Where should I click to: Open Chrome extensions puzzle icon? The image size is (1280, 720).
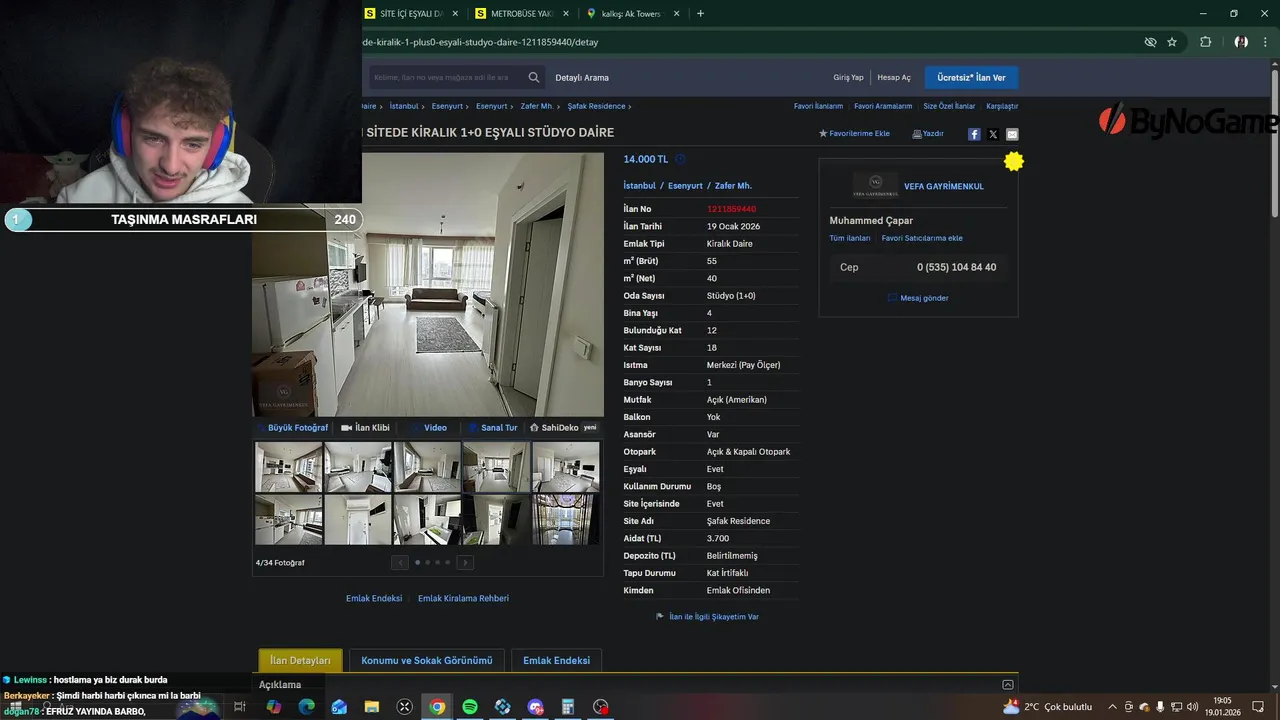(1205, 42)
